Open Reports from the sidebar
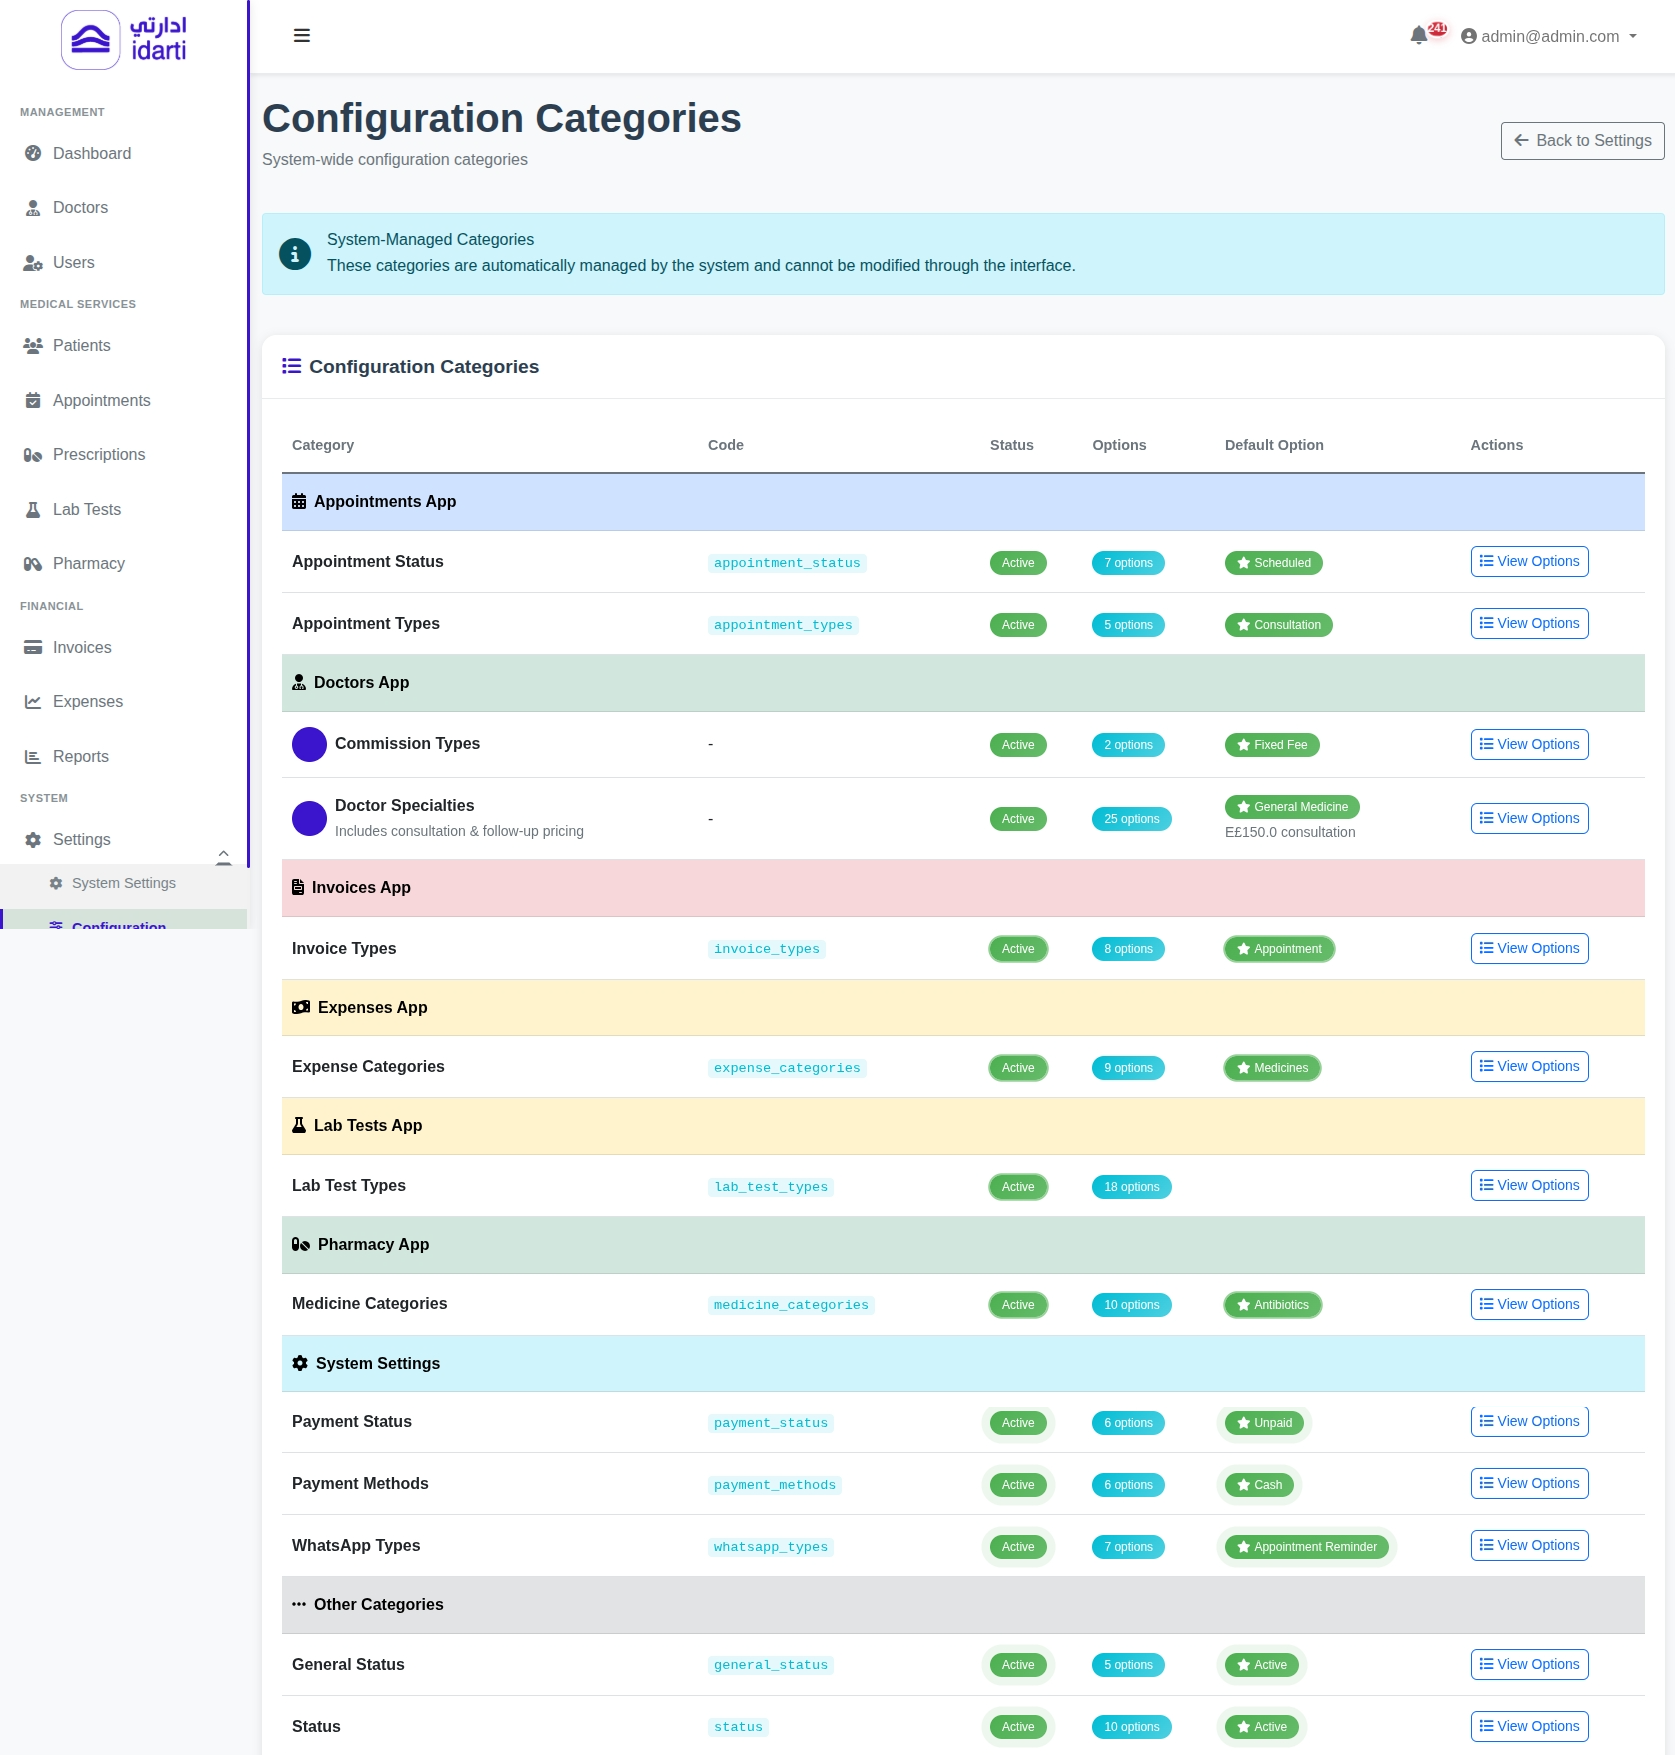The height and width of the screenshot is (1755, 1675). (80, 756)
